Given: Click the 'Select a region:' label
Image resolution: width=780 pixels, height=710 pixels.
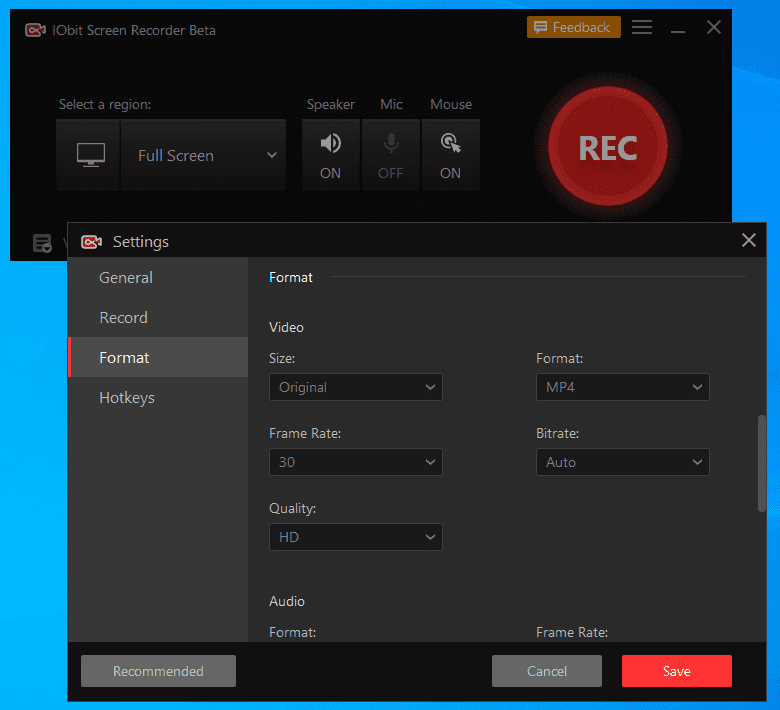Looking at the screenshot, I should (105, 104).
